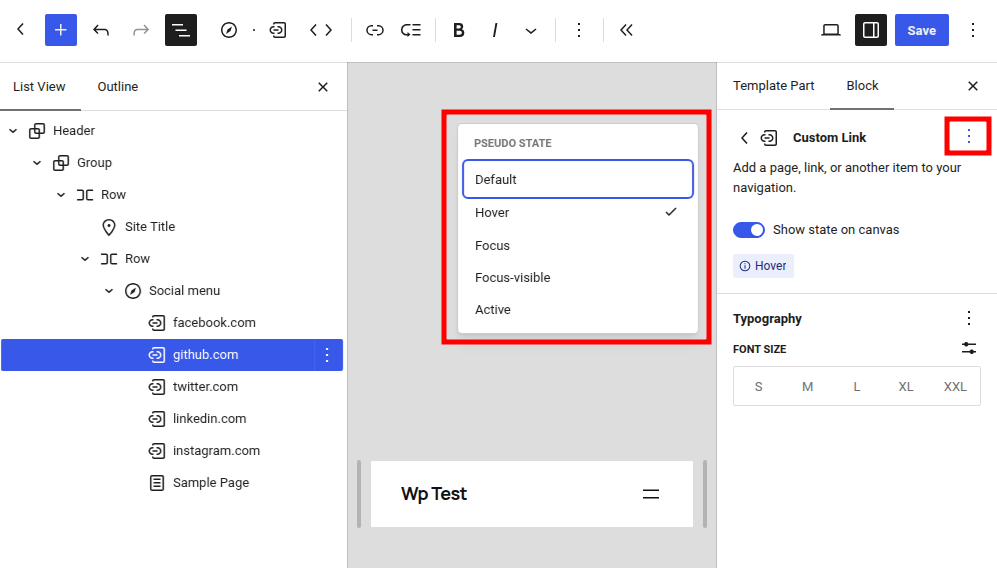997x568 pixels.
Task: Open the block options three-dot menu in toolbar
Action: pyautogui.click(x=579, y=30)
